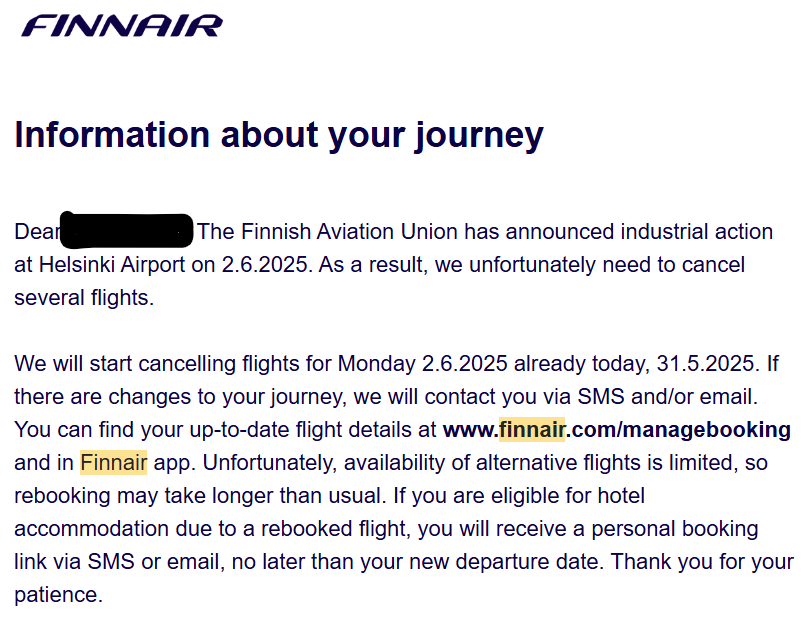Click the 'SMS and/or email' text
The image size is (803, 618).
click(667, 397)
